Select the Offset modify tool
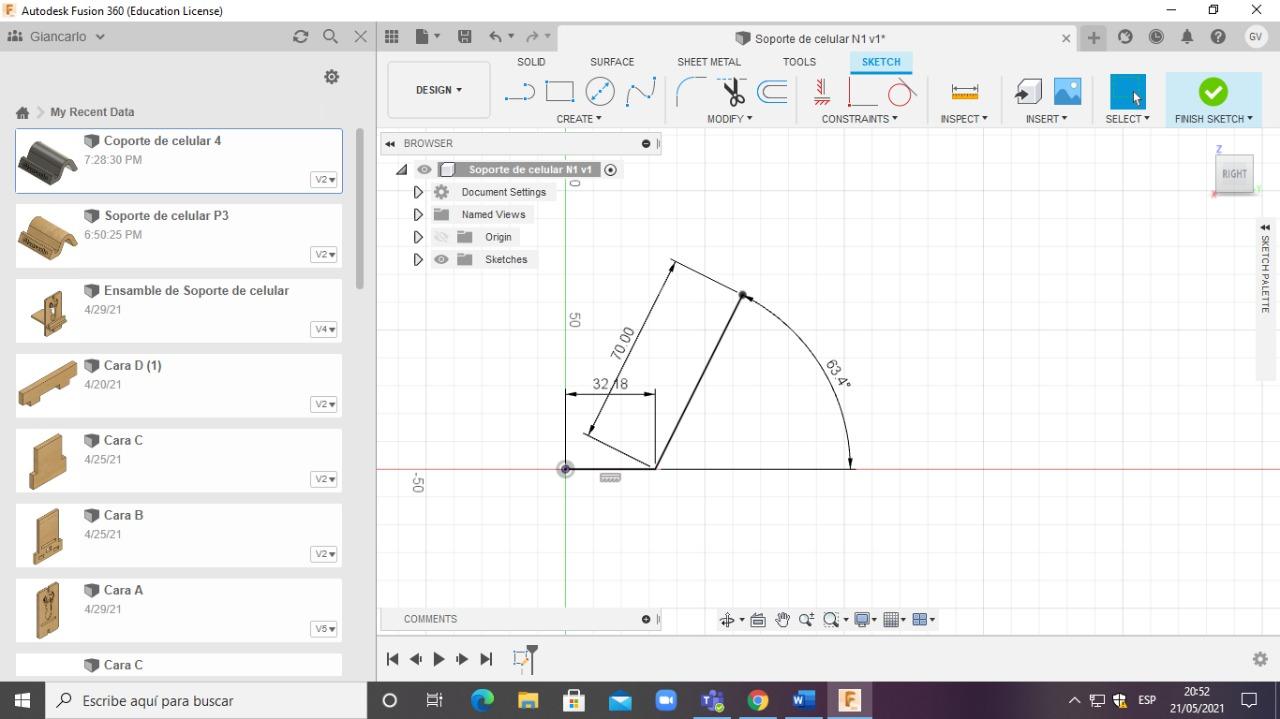Image resolution: width=1280 pixels, height=719 pixels. click(772, 92)
